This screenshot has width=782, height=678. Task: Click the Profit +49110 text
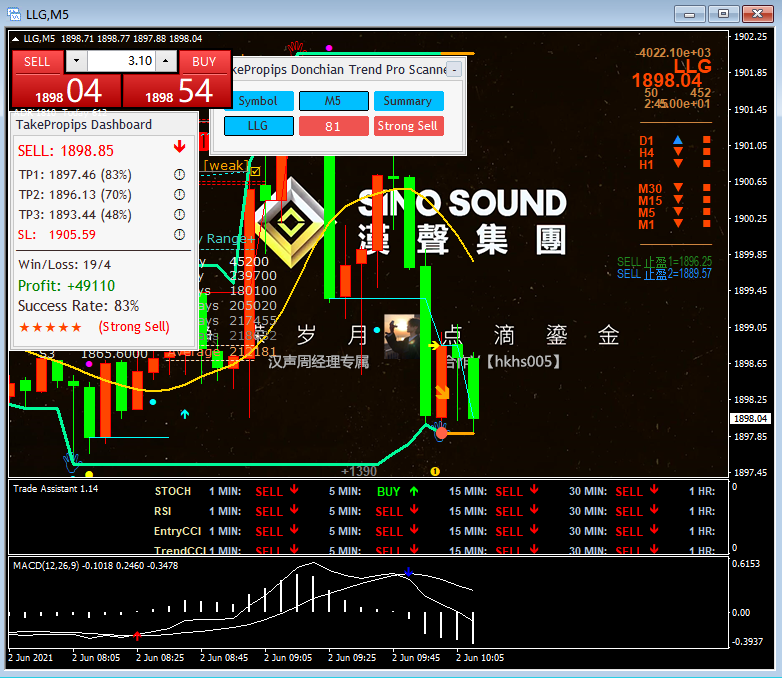66,286
